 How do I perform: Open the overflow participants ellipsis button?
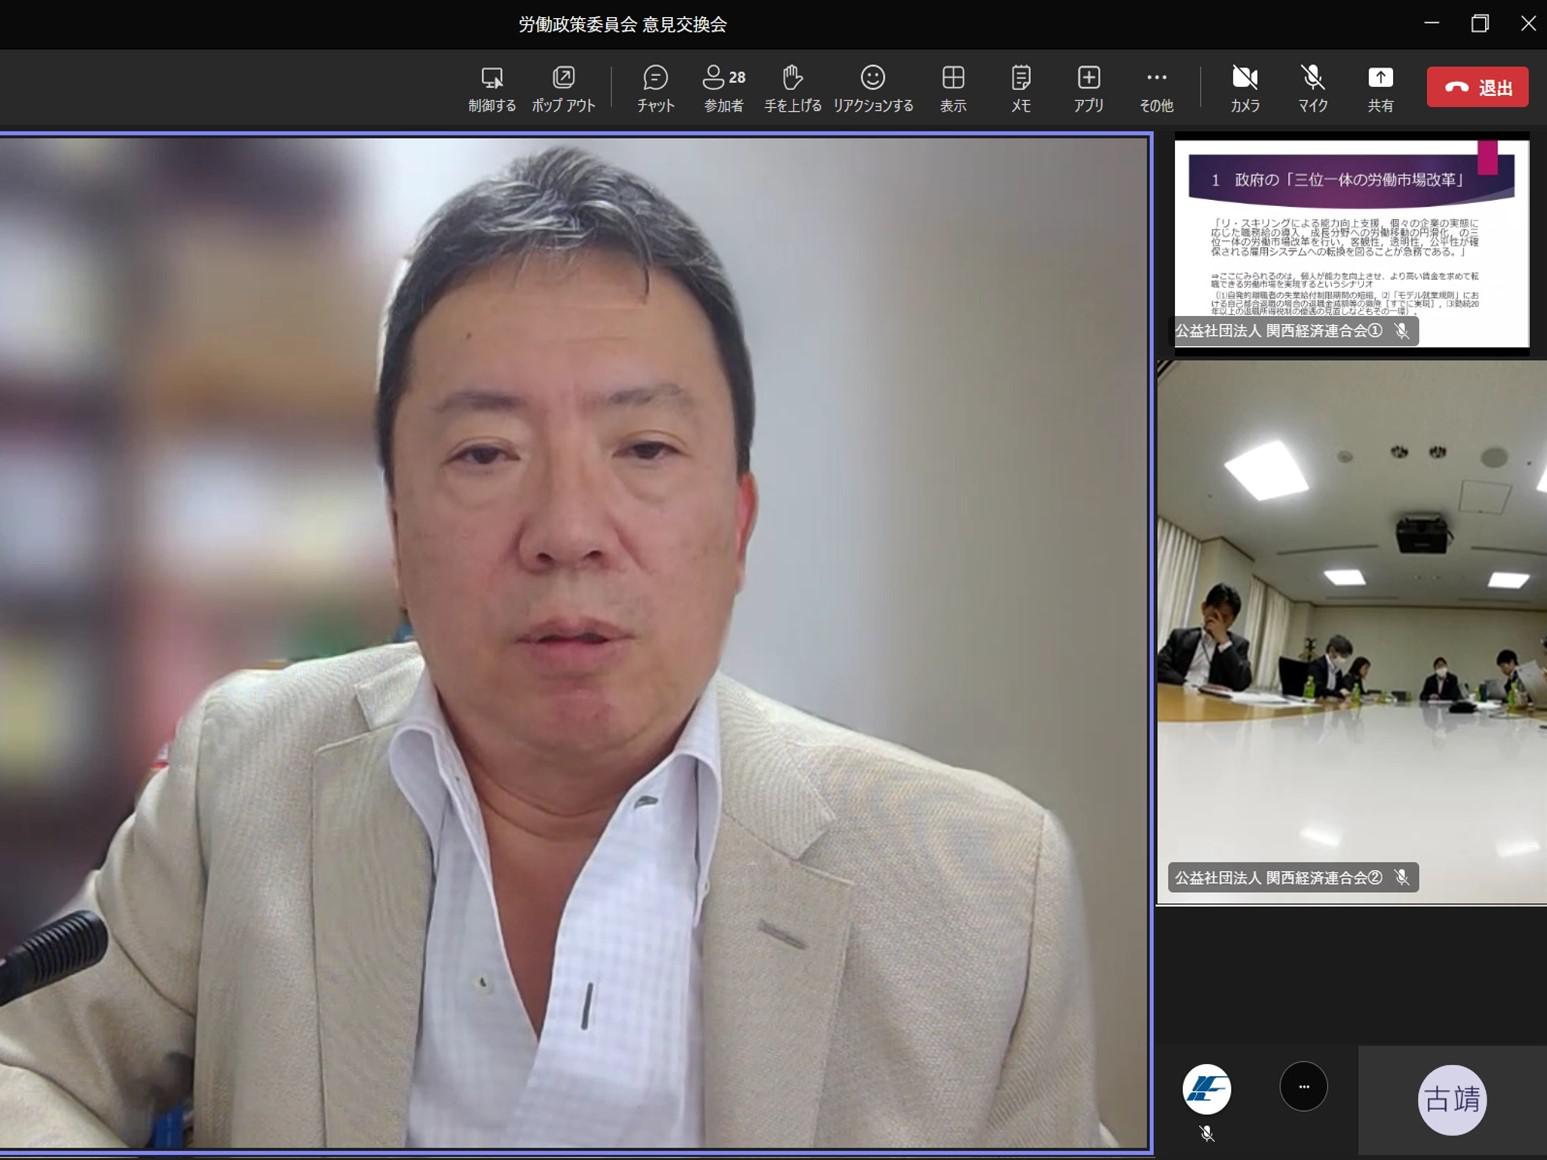point(1303,1086)
